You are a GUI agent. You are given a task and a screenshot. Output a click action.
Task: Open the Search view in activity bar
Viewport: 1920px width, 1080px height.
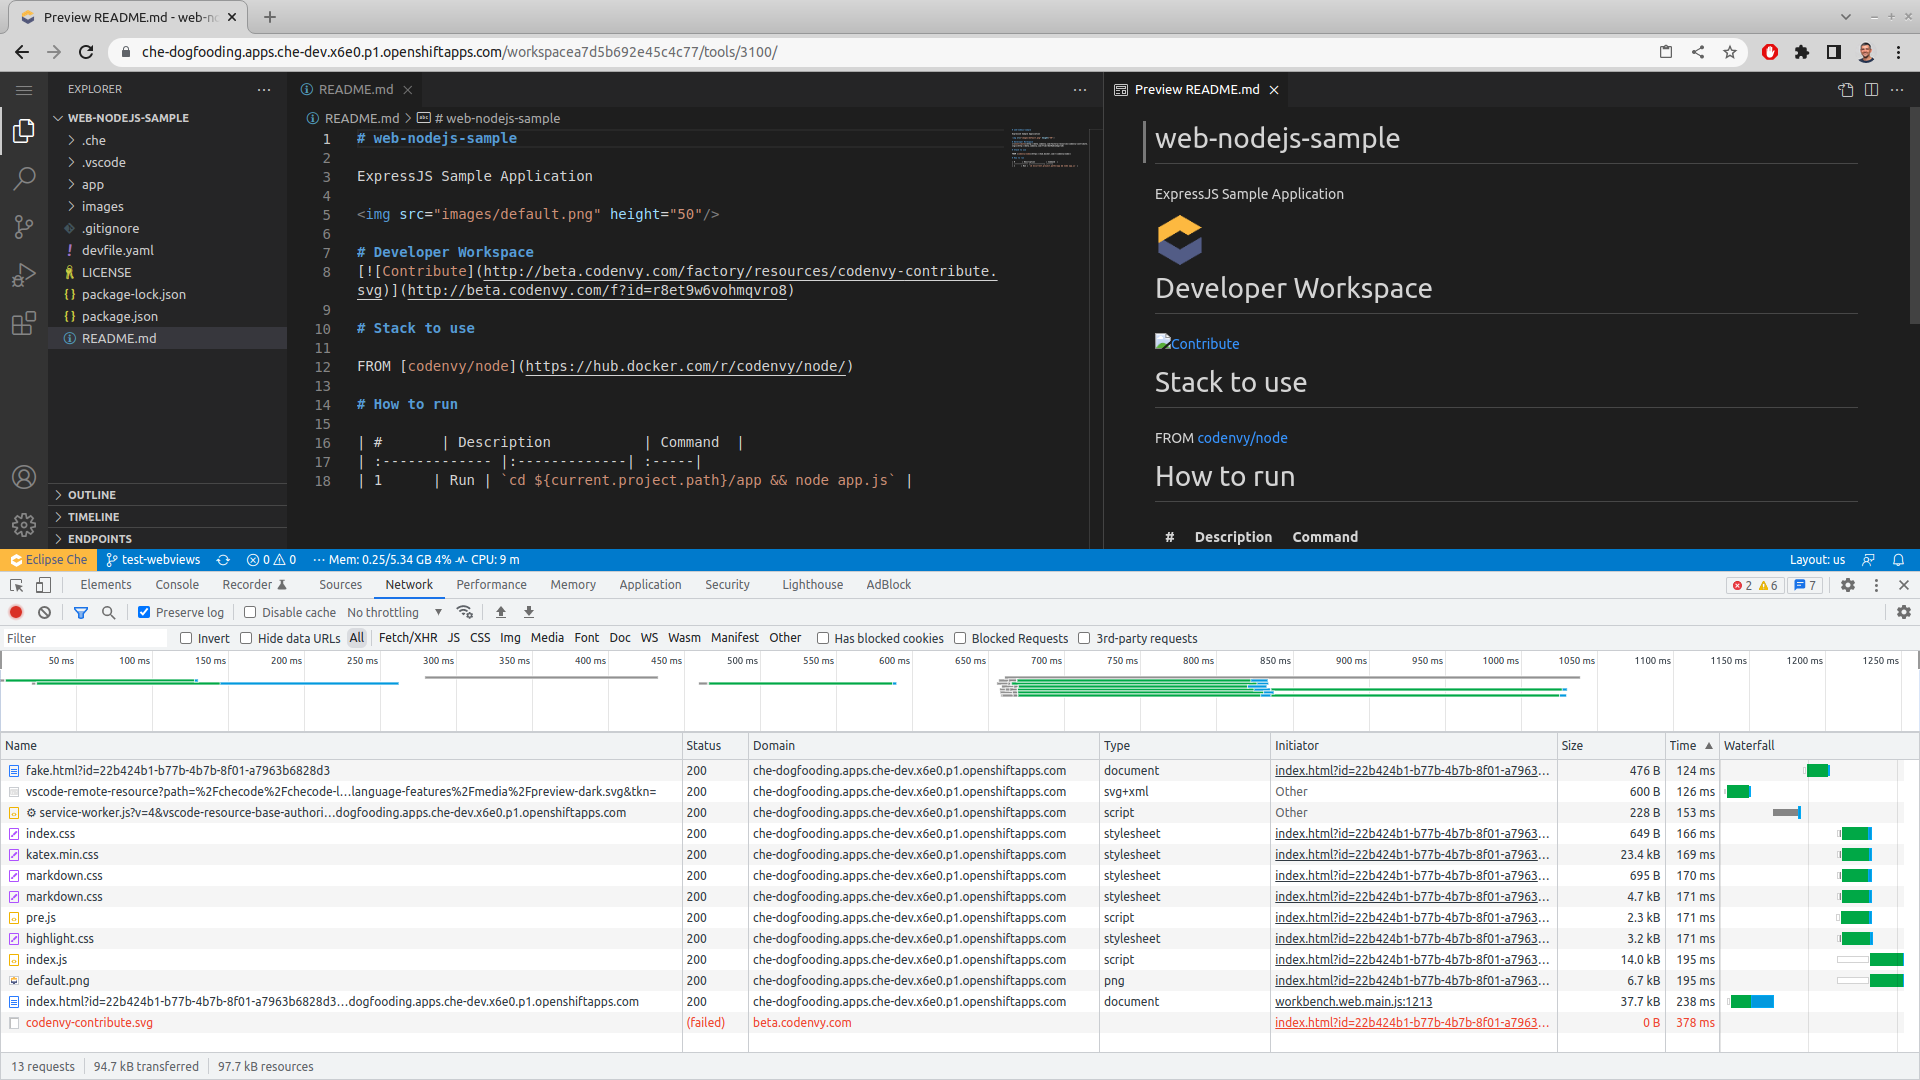[24, 179]
